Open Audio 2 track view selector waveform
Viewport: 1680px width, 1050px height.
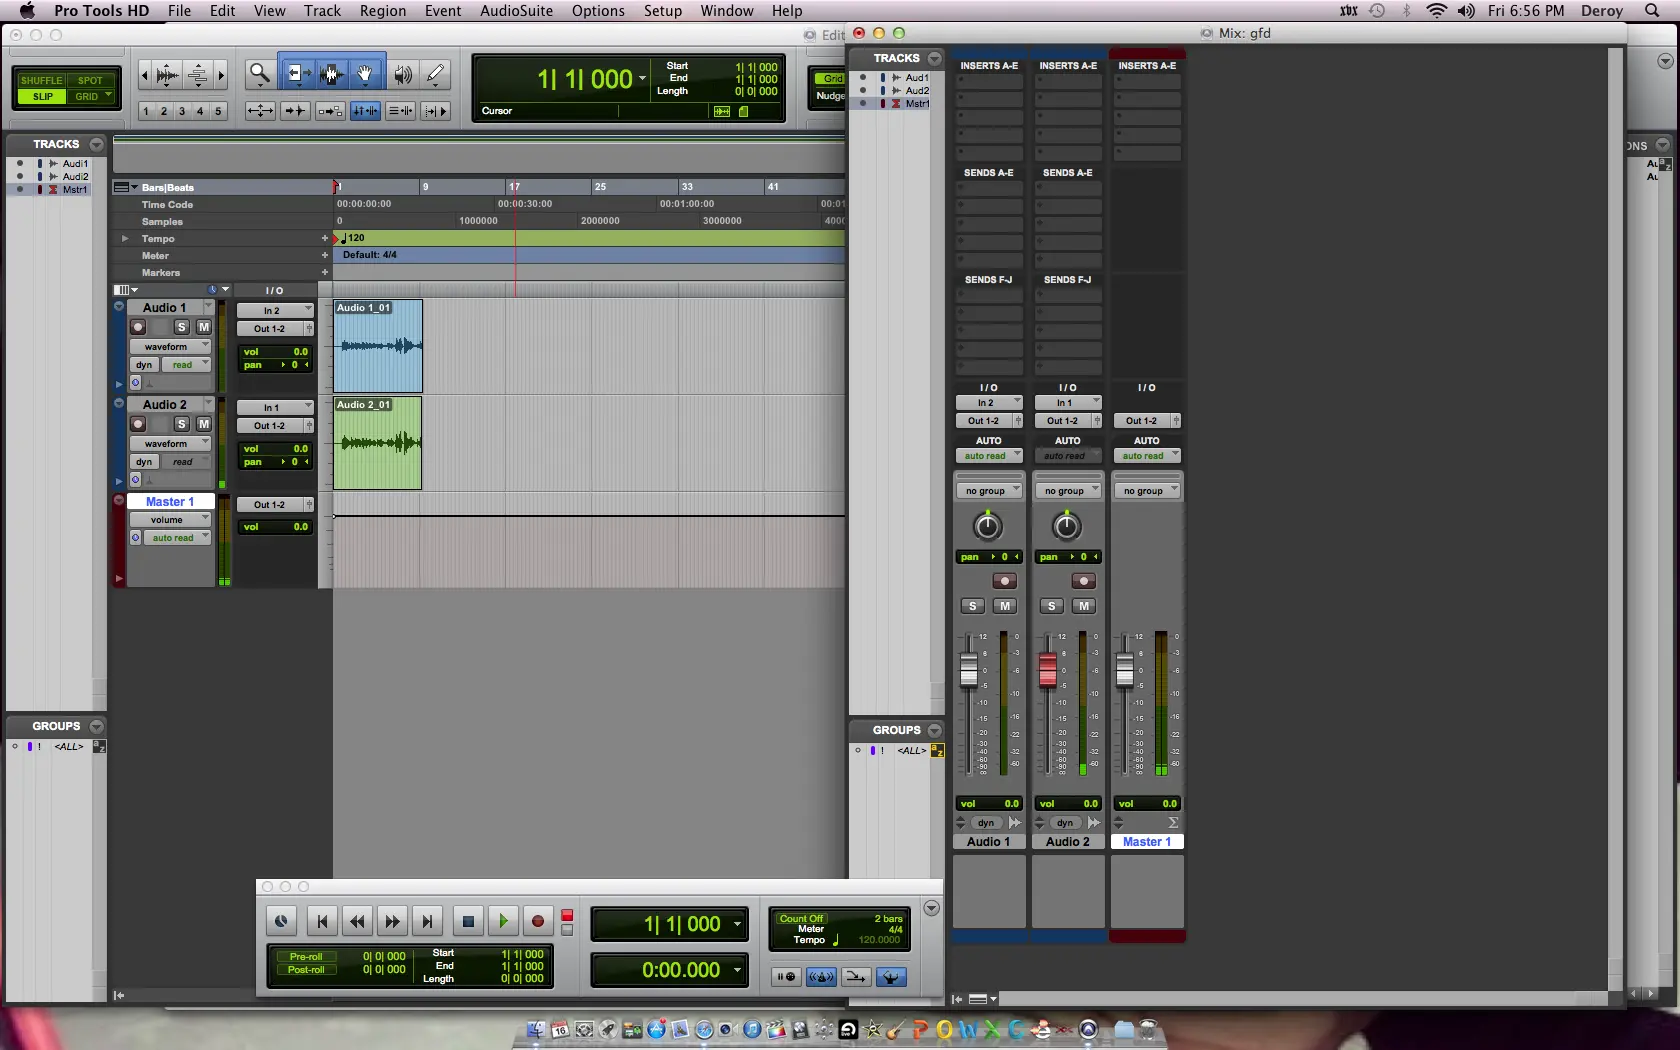(x=170, y=444)
